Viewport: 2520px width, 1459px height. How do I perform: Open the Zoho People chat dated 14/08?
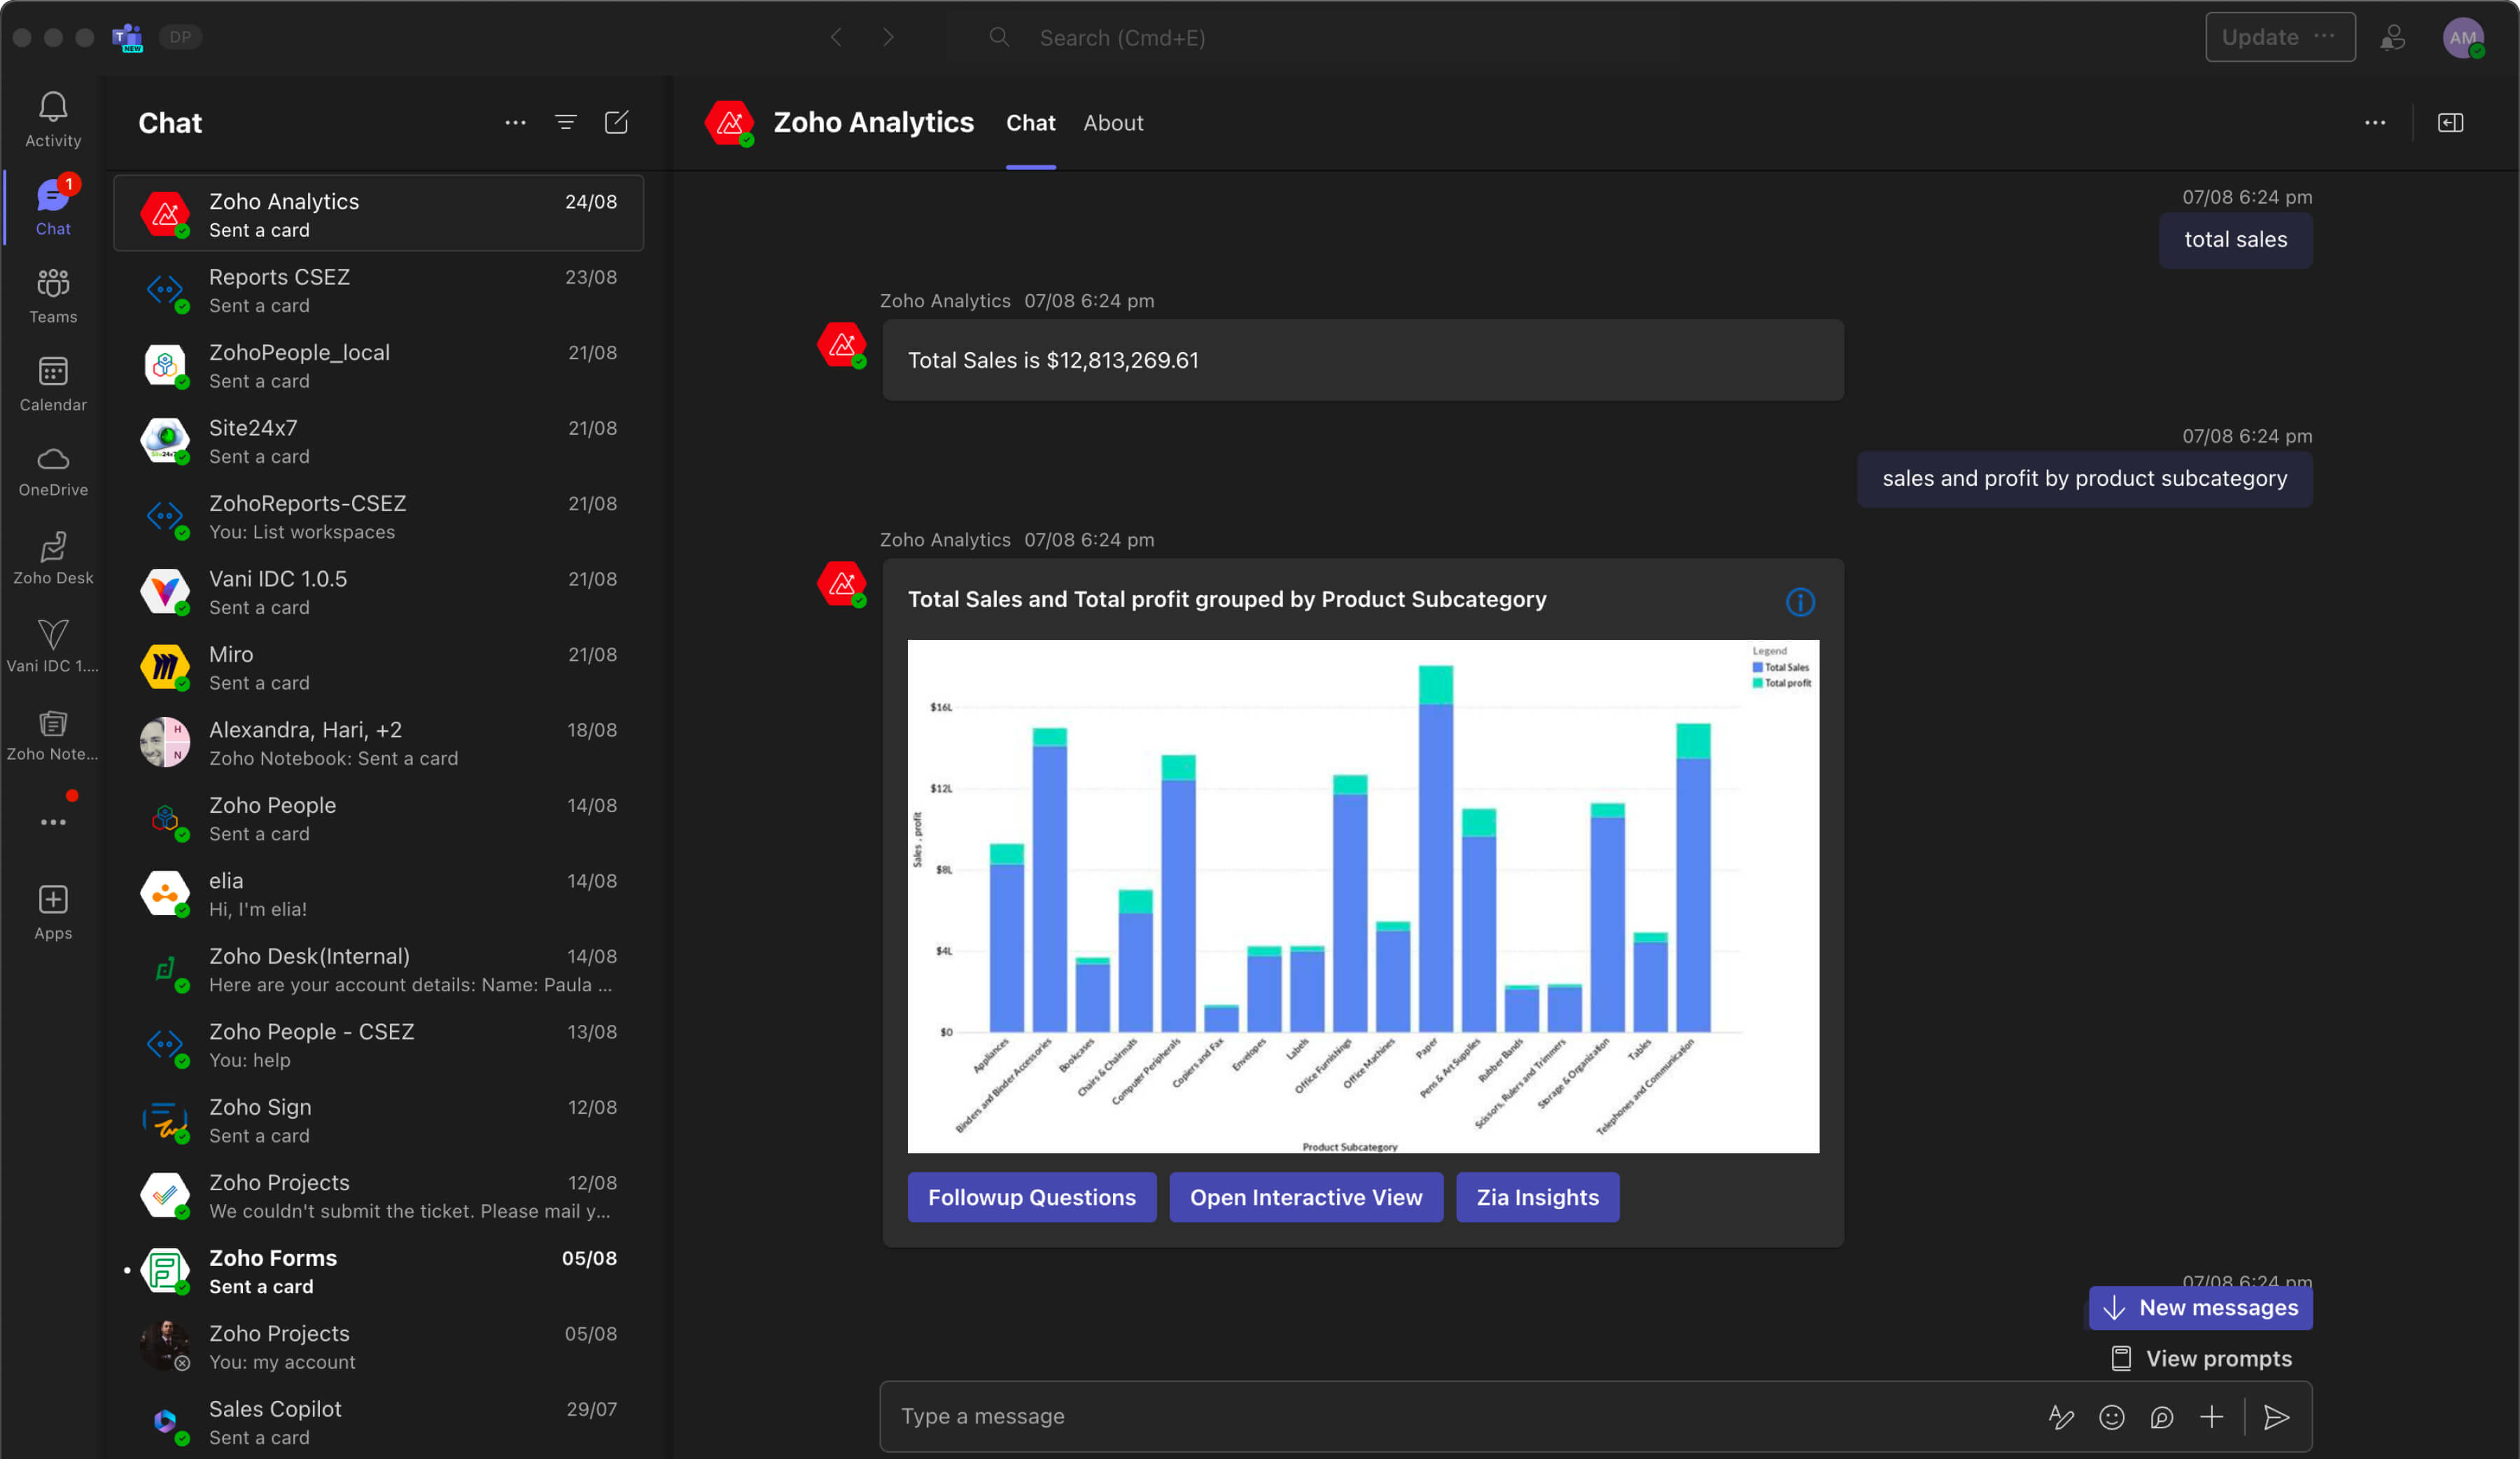coord(378,818)
